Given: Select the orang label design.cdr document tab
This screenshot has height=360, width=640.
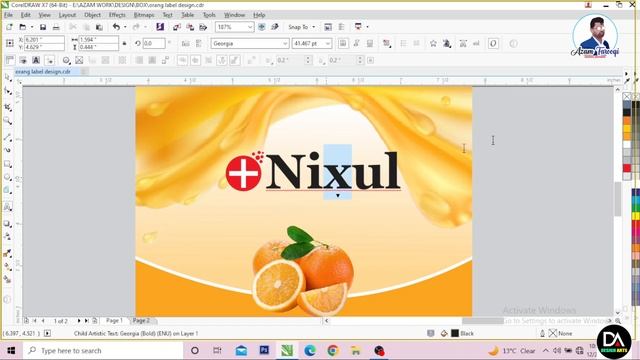Looking at the screenshot, I should pyautogui.click(x=43, y=71).
